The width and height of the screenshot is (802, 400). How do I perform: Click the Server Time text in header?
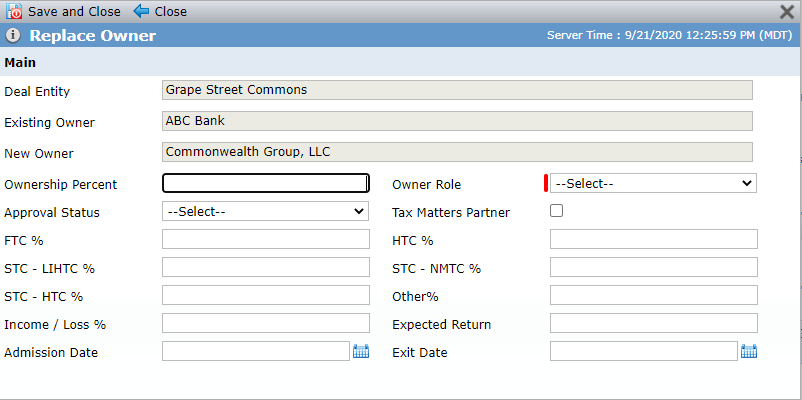click(x=670, y=35)
